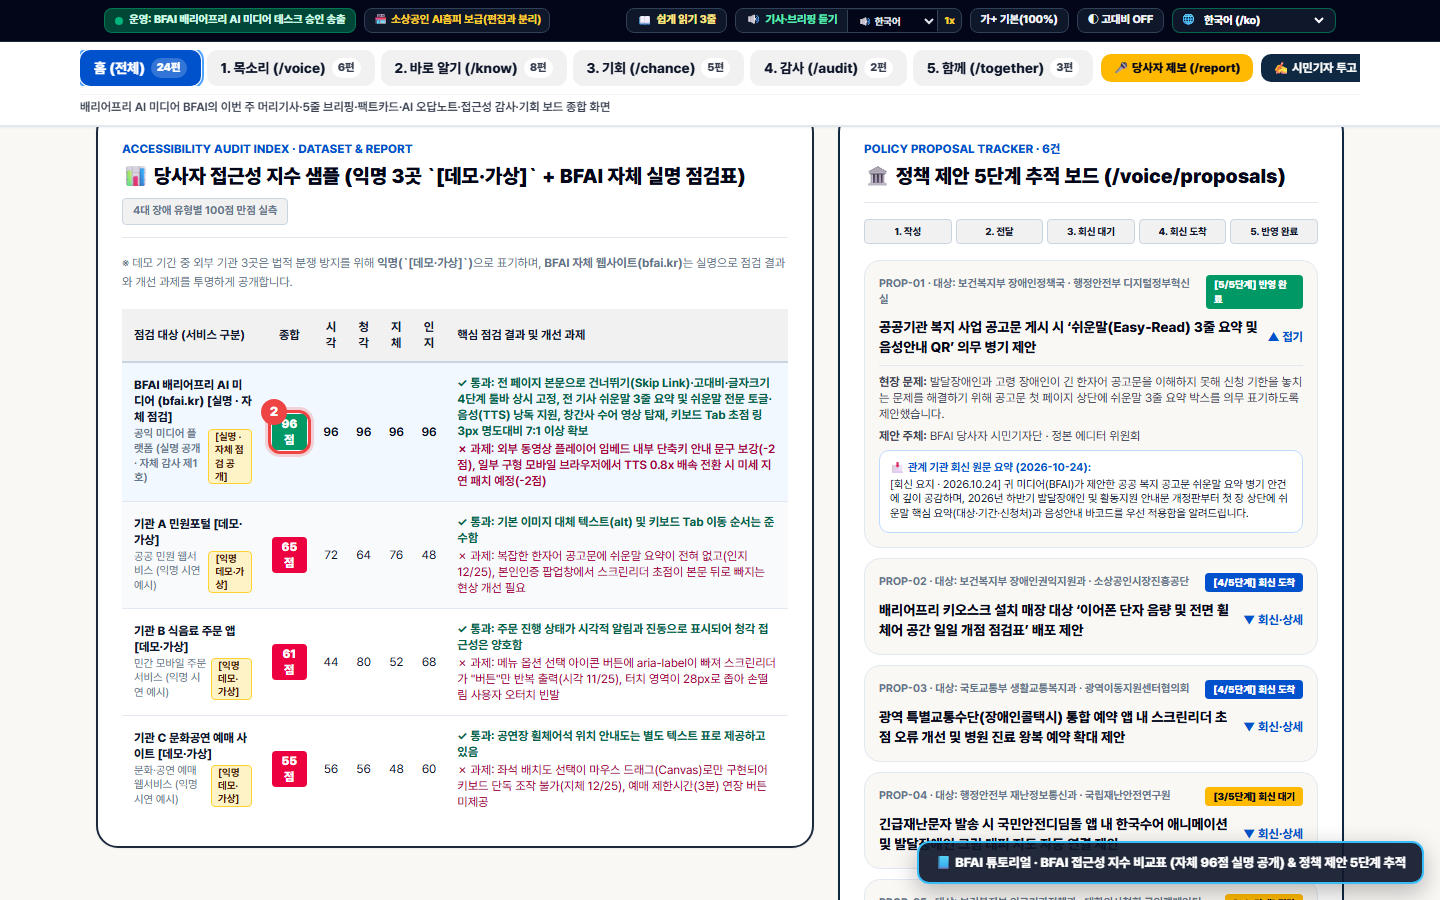Click PROP-02's blue [4/5단계] 회신 도착 badge

[x=1254, y=582]
